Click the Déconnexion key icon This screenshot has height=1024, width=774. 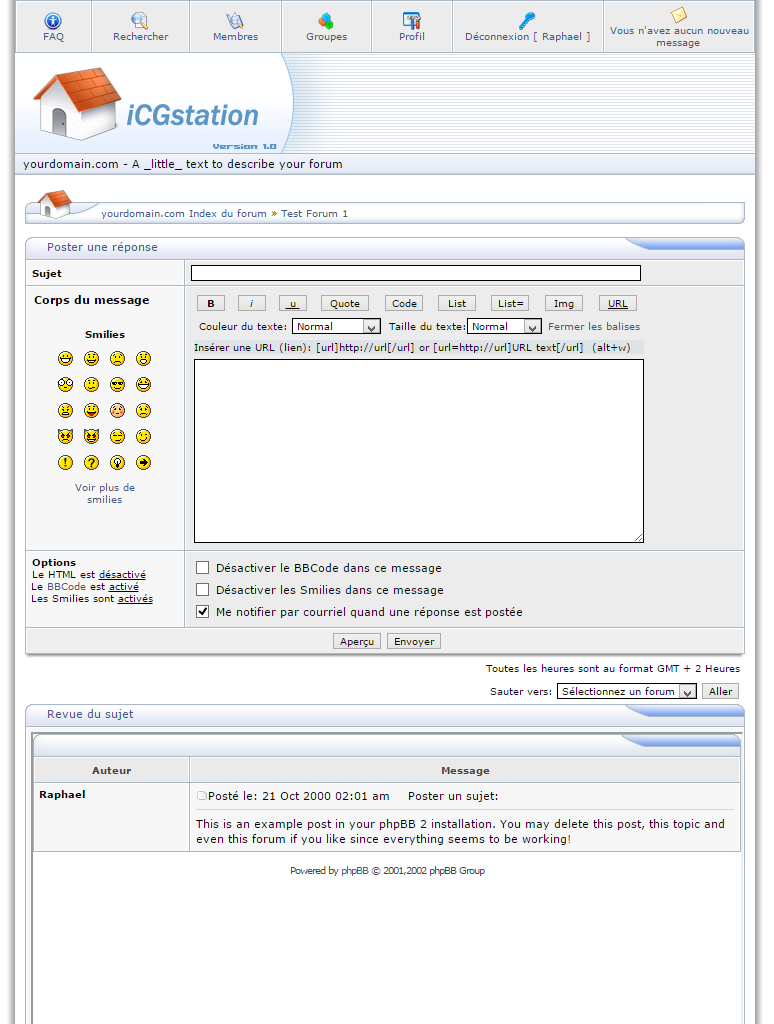(x=527, y=21)
